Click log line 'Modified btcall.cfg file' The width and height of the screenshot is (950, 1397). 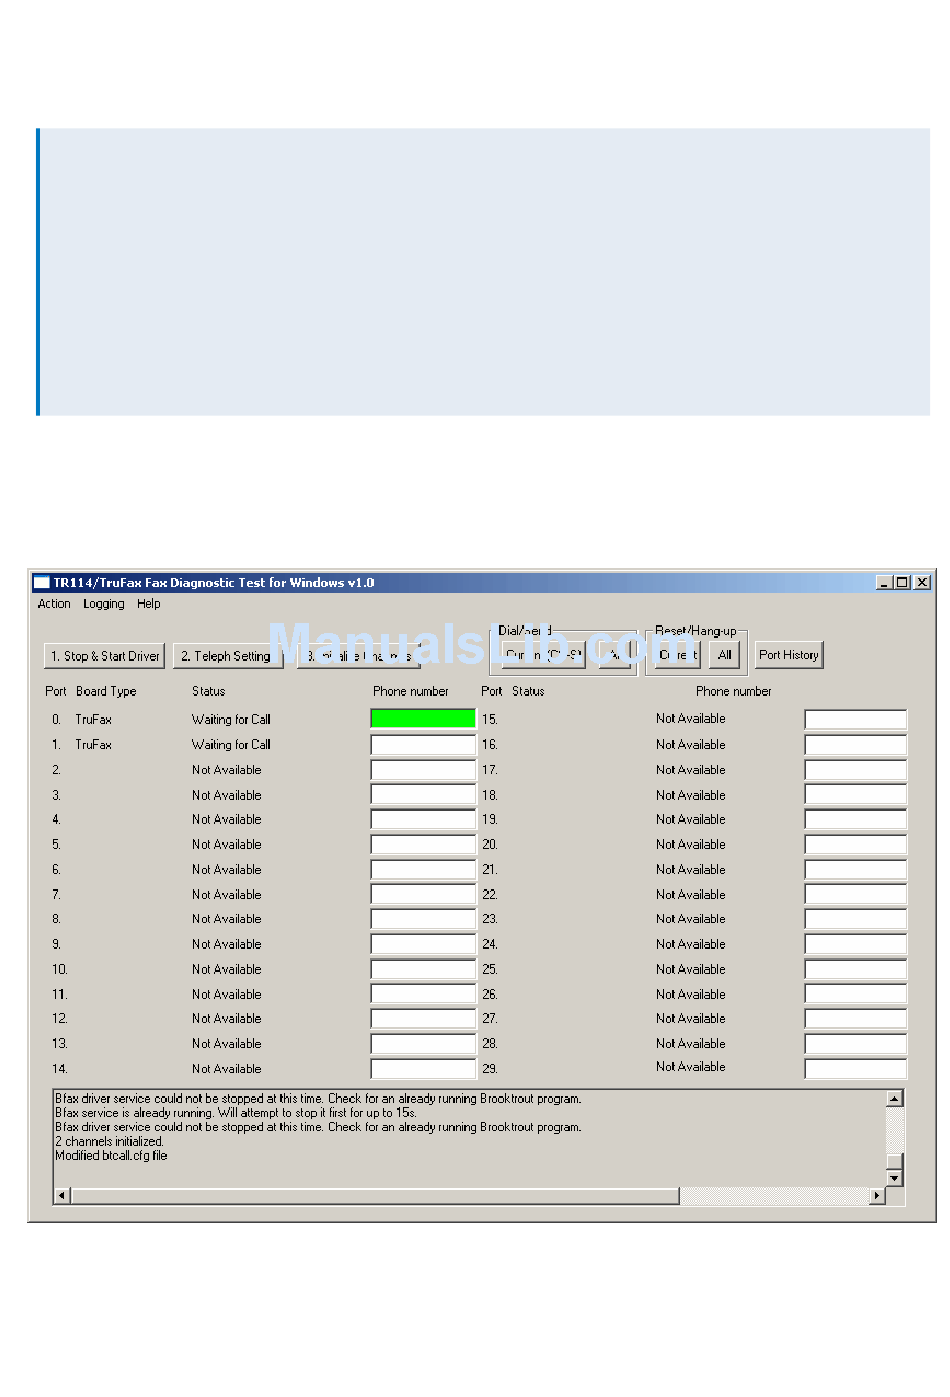tap(111, 1155)
